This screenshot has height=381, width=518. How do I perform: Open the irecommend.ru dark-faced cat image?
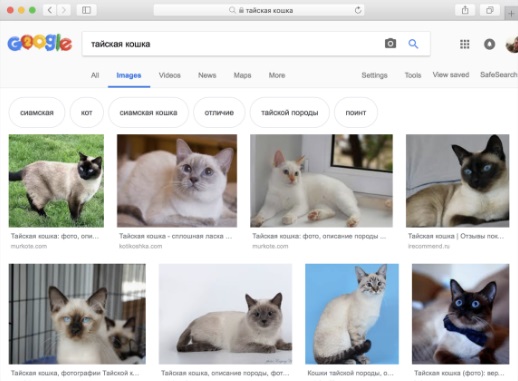[x=457, y=181]
